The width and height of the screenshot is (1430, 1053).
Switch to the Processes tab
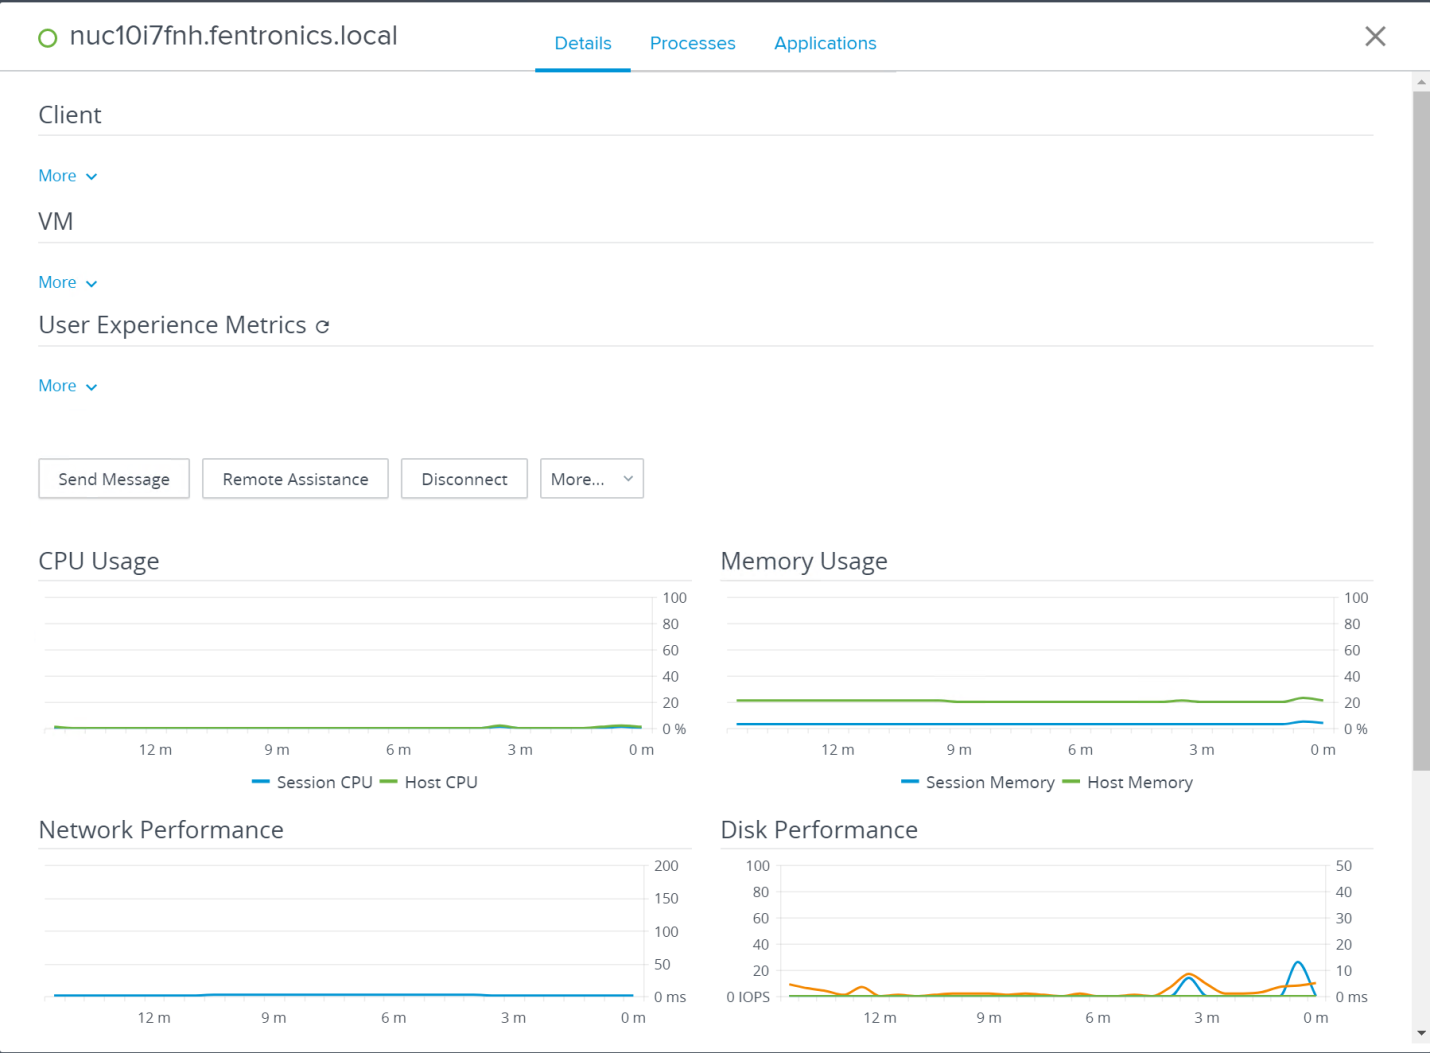pos(692,43)
